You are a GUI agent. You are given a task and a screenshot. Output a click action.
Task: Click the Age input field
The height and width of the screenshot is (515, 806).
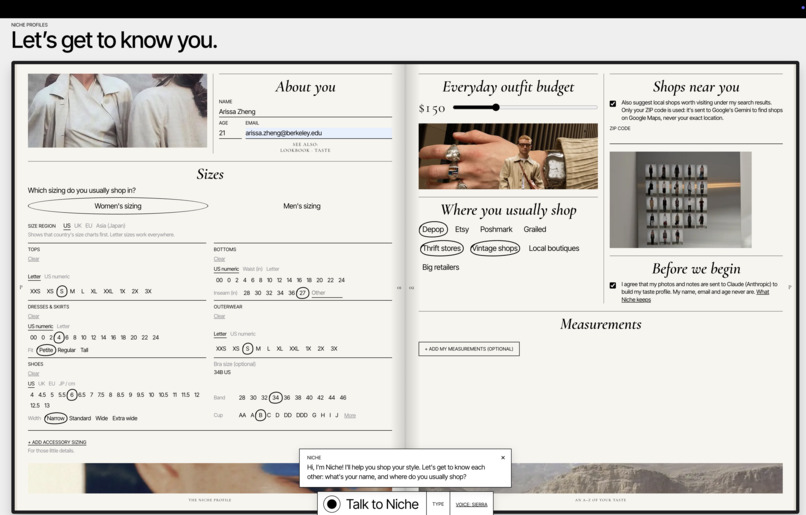(x=230, y=133)
